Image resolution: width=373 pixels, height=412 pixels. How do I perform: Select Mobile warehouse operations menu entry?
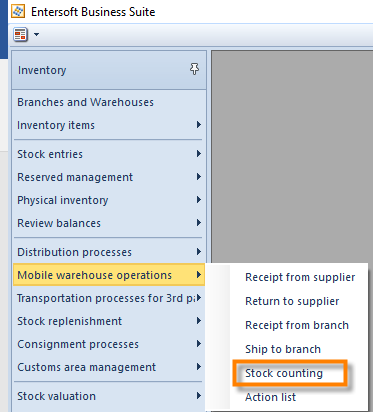[109, 275]
